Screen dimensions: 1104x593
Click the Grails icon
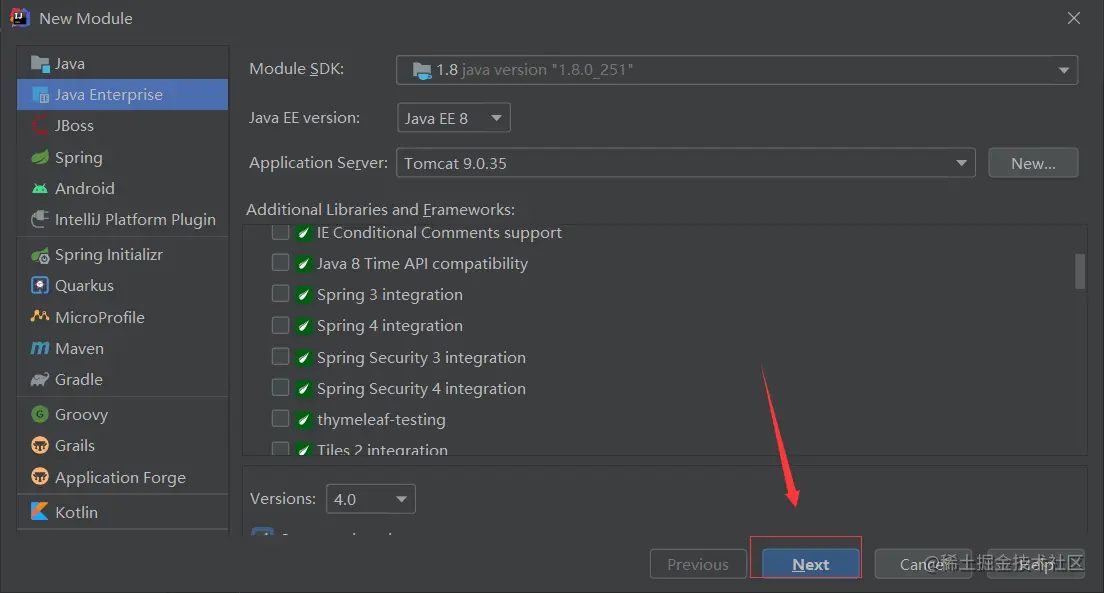click(40, 446)
